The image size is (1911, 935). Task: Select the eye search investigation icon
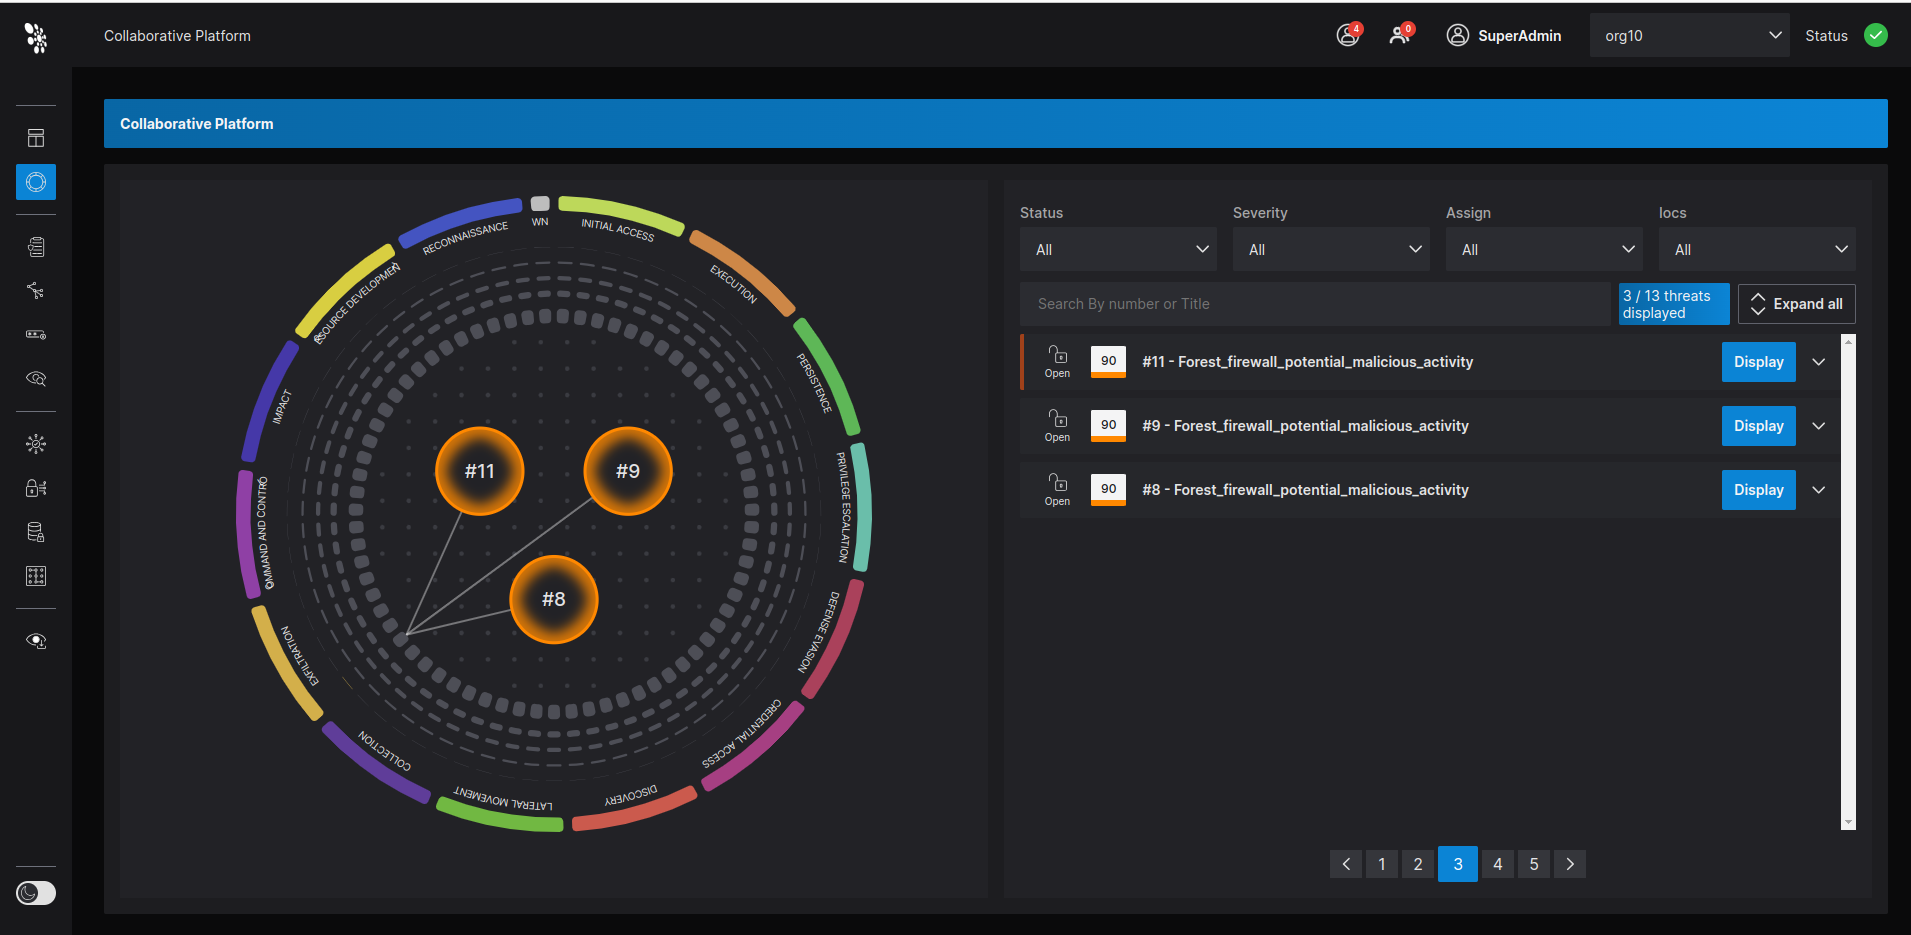[x=35, y=378]
